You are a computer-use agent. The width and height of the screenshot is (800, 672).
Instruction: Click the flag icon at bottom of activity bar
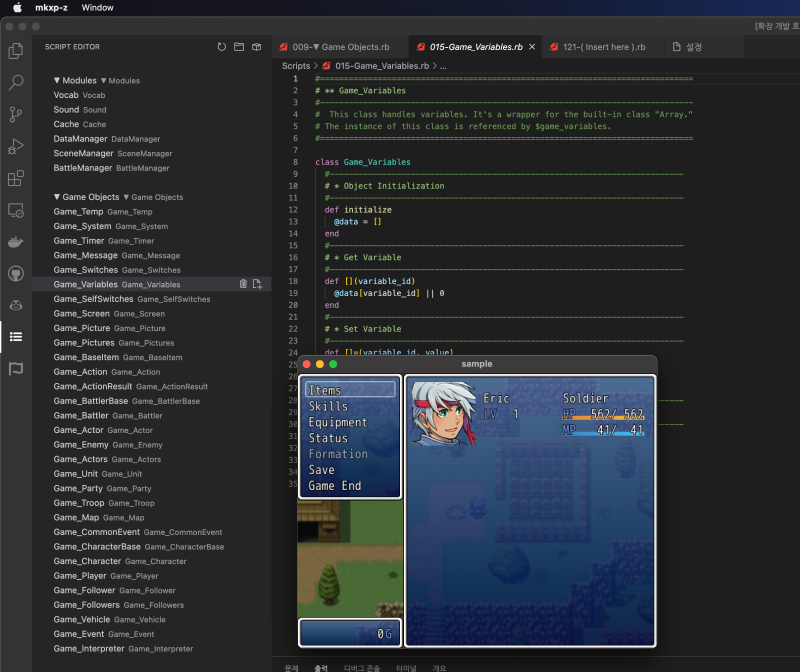(x=15, y=368)
